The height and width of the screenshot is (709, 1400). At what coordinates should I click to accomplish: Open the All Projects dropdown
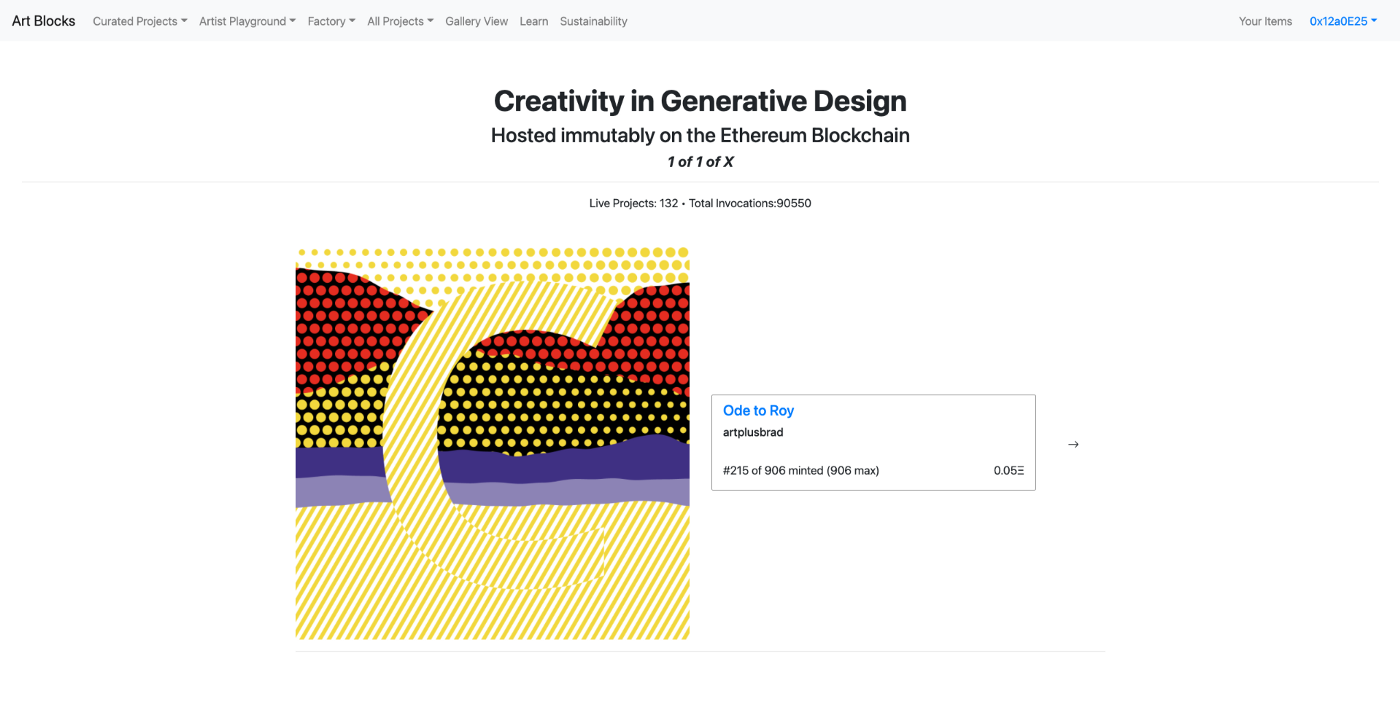click(400, 21)
